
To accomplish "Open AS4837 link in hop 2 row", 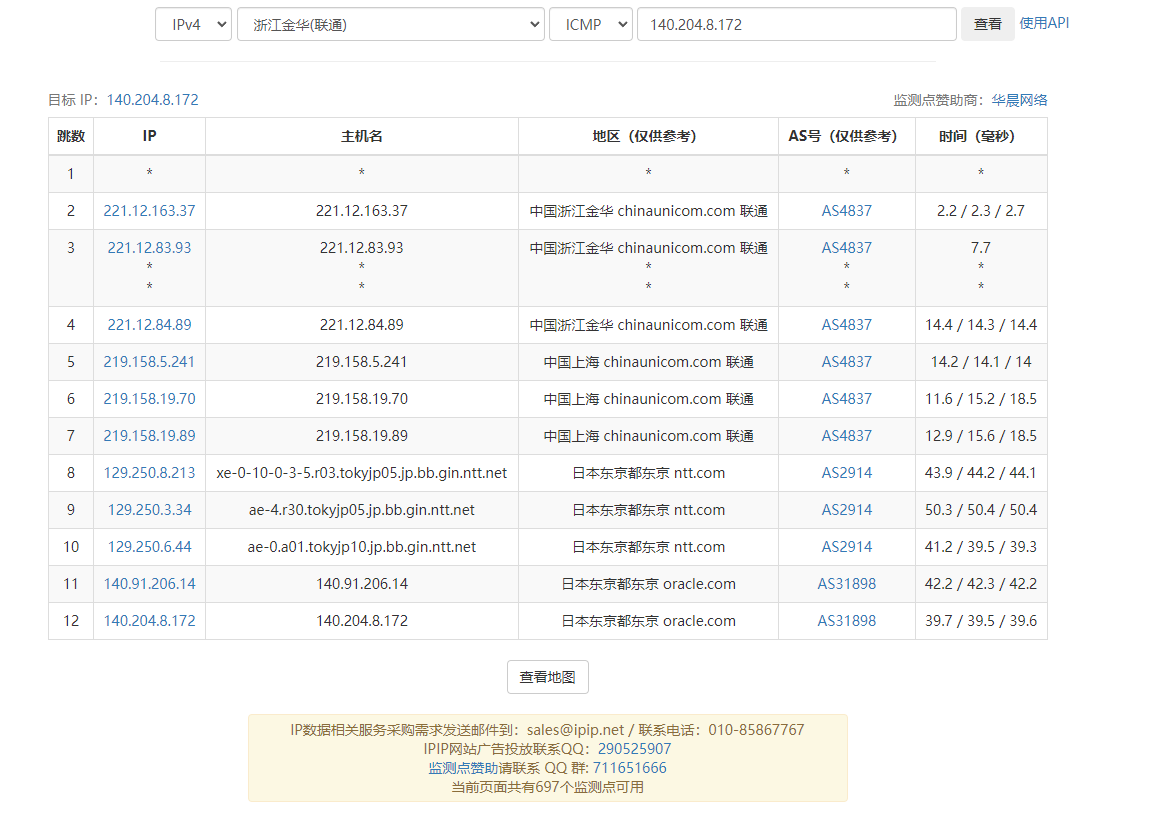I will 846,211.
